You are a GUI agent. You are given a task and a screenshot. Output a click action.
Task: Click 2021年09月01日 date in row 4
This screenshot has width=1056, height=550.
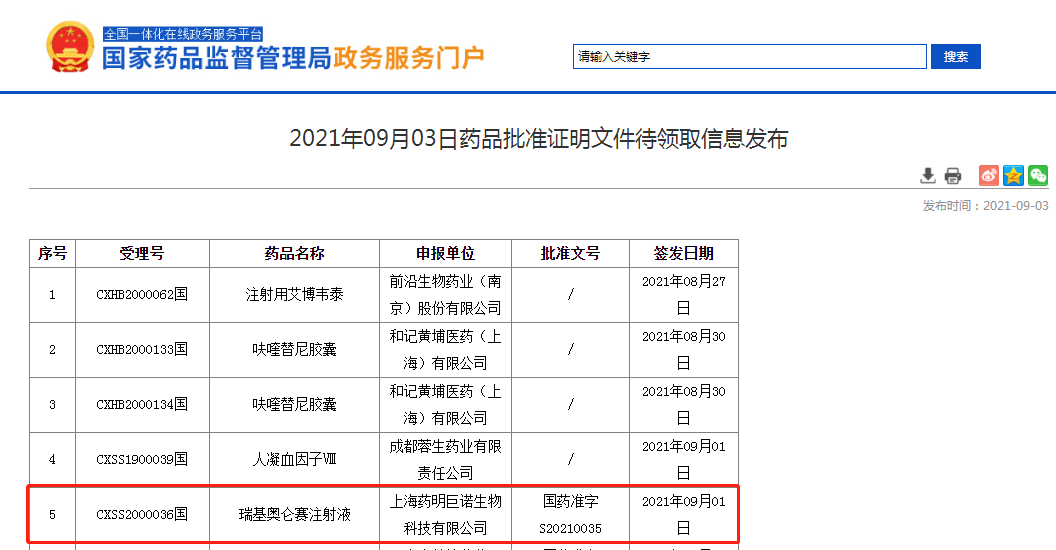pos(684,460)
